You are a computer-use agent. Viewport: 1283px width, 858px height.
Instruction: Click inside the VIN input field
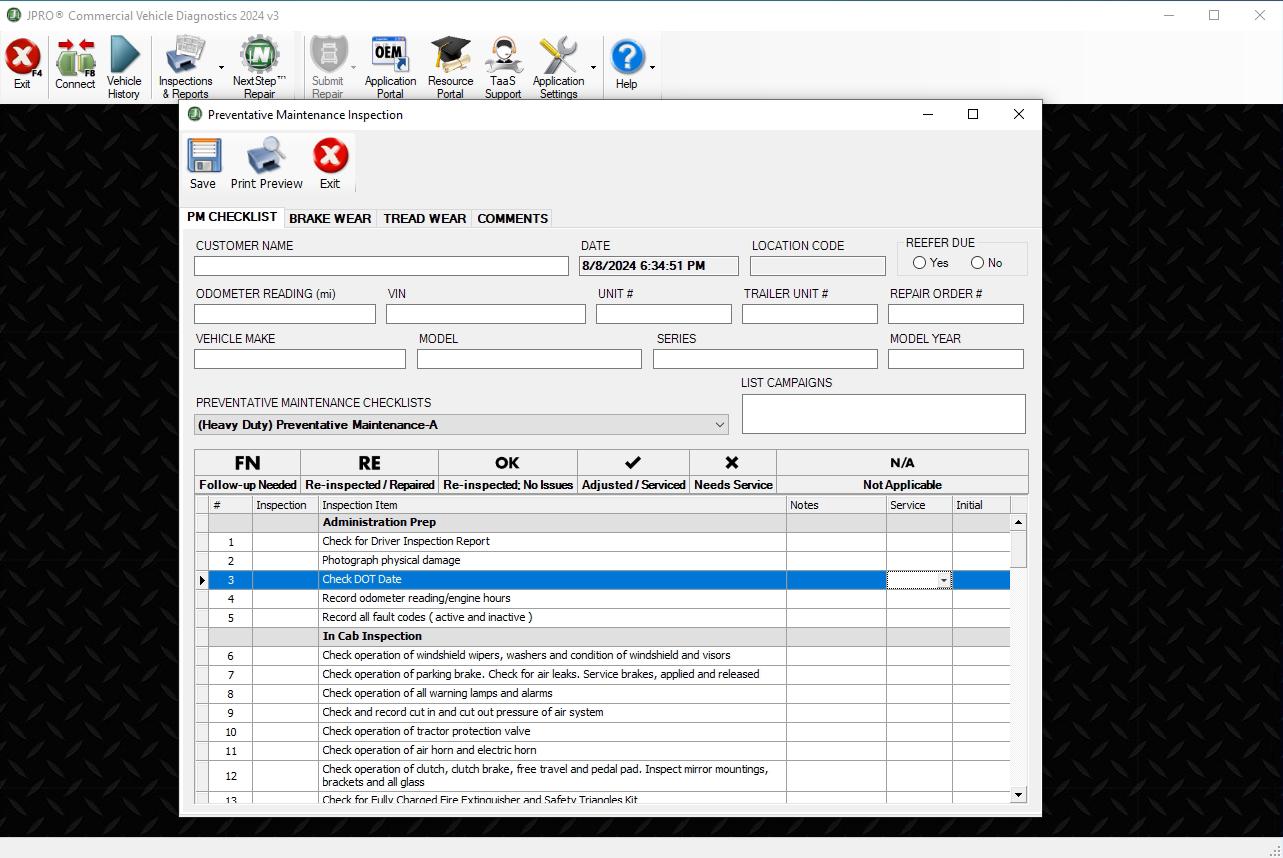pos(485,313)
